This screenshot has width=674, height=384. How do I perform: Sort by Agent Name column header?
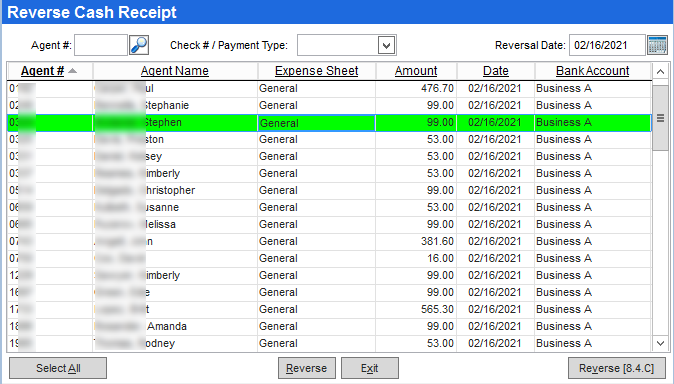(175, 71)
